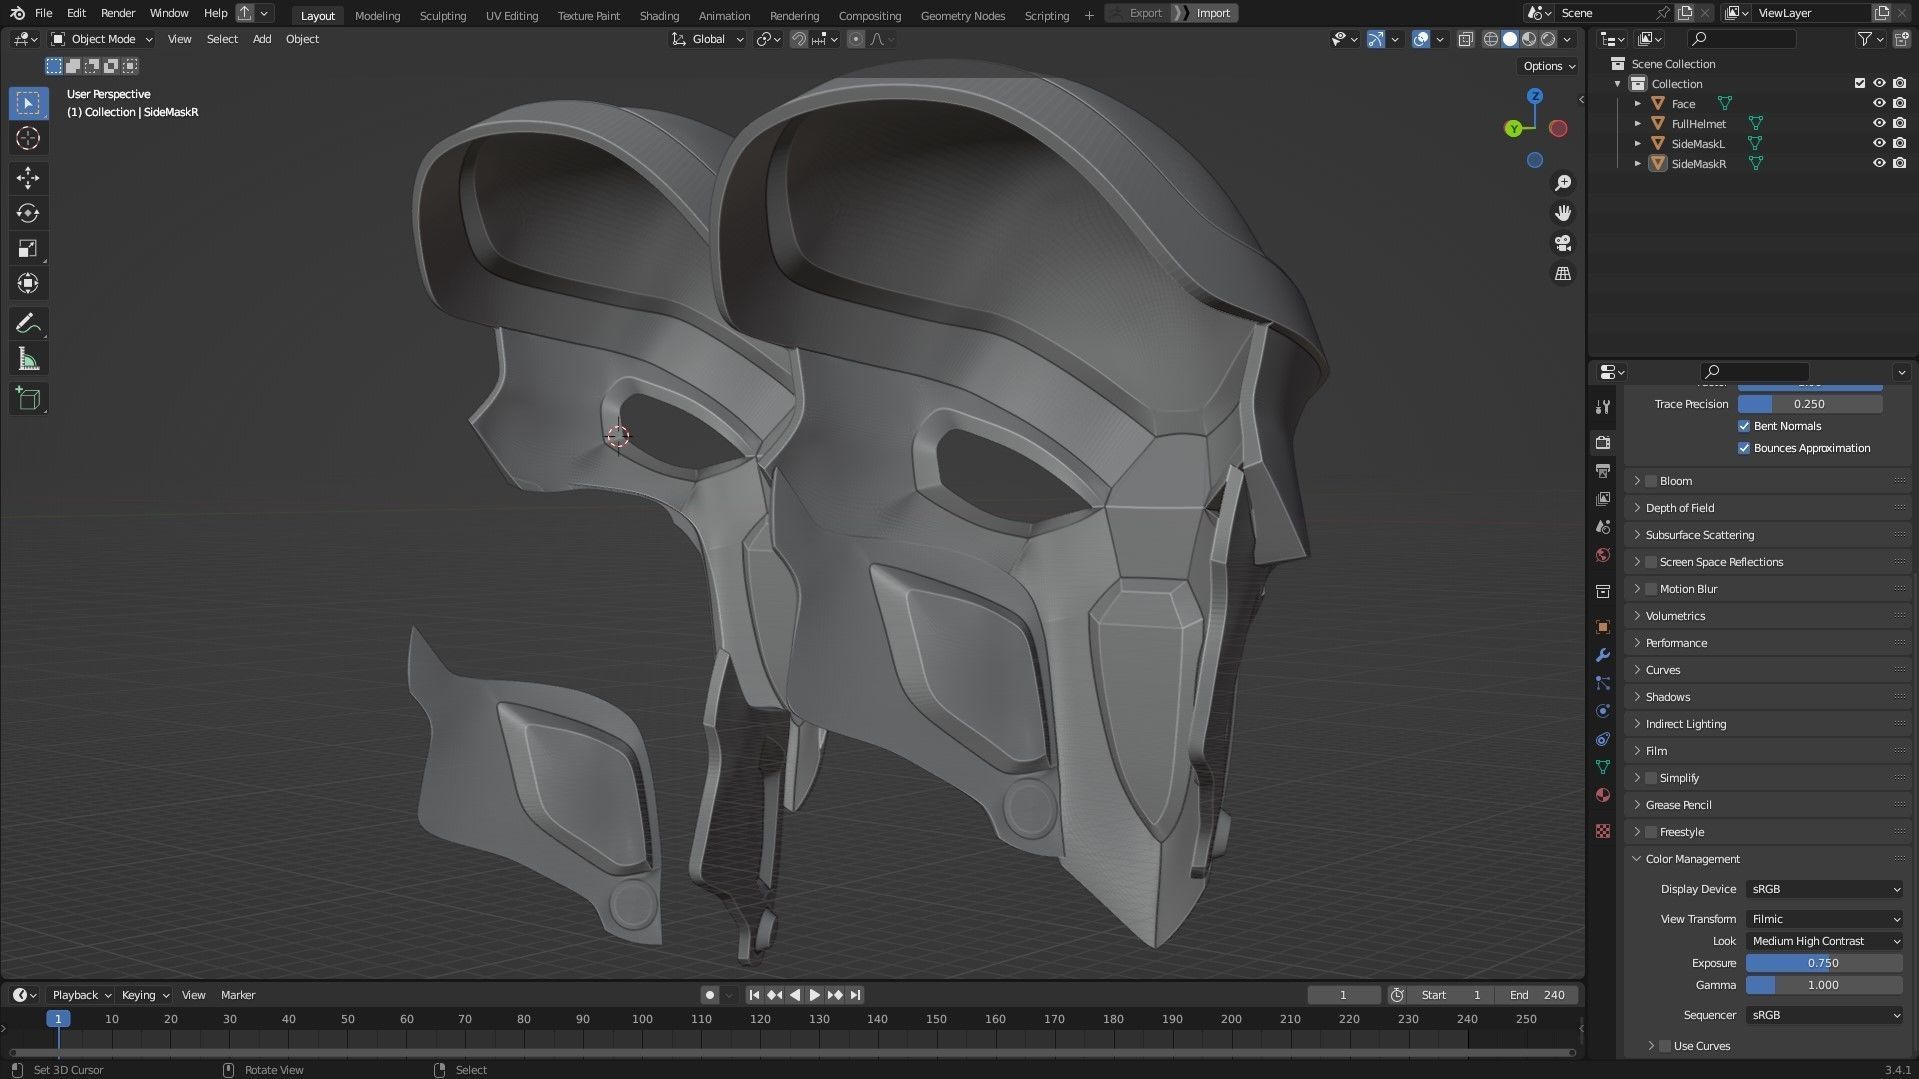Select the Rotate tool
This screenshot has width=1919, height=1079.
(x=28, y=213)
